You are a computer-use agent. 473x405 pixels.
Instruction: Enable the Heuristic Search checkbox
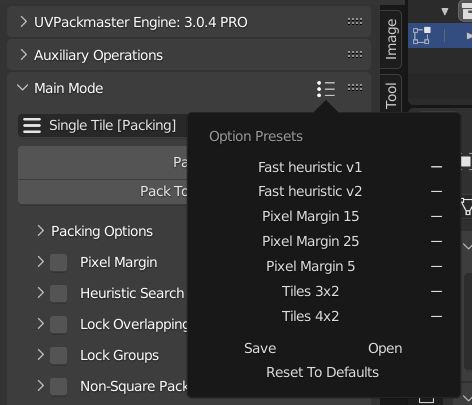59,293
